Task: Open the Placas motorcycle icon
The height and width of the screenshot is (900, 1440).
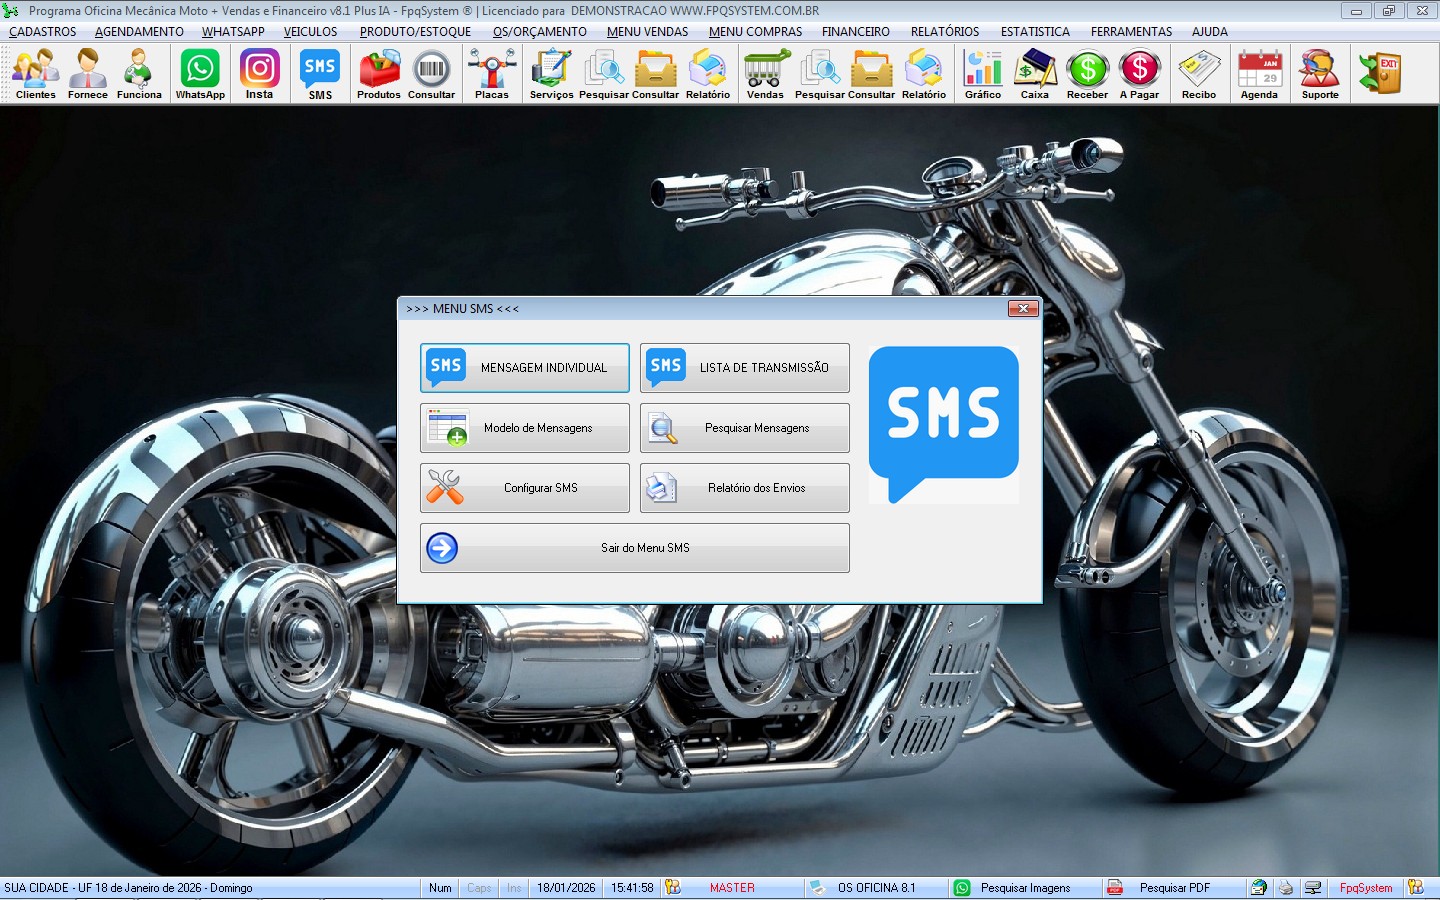Action: (491, 74)
